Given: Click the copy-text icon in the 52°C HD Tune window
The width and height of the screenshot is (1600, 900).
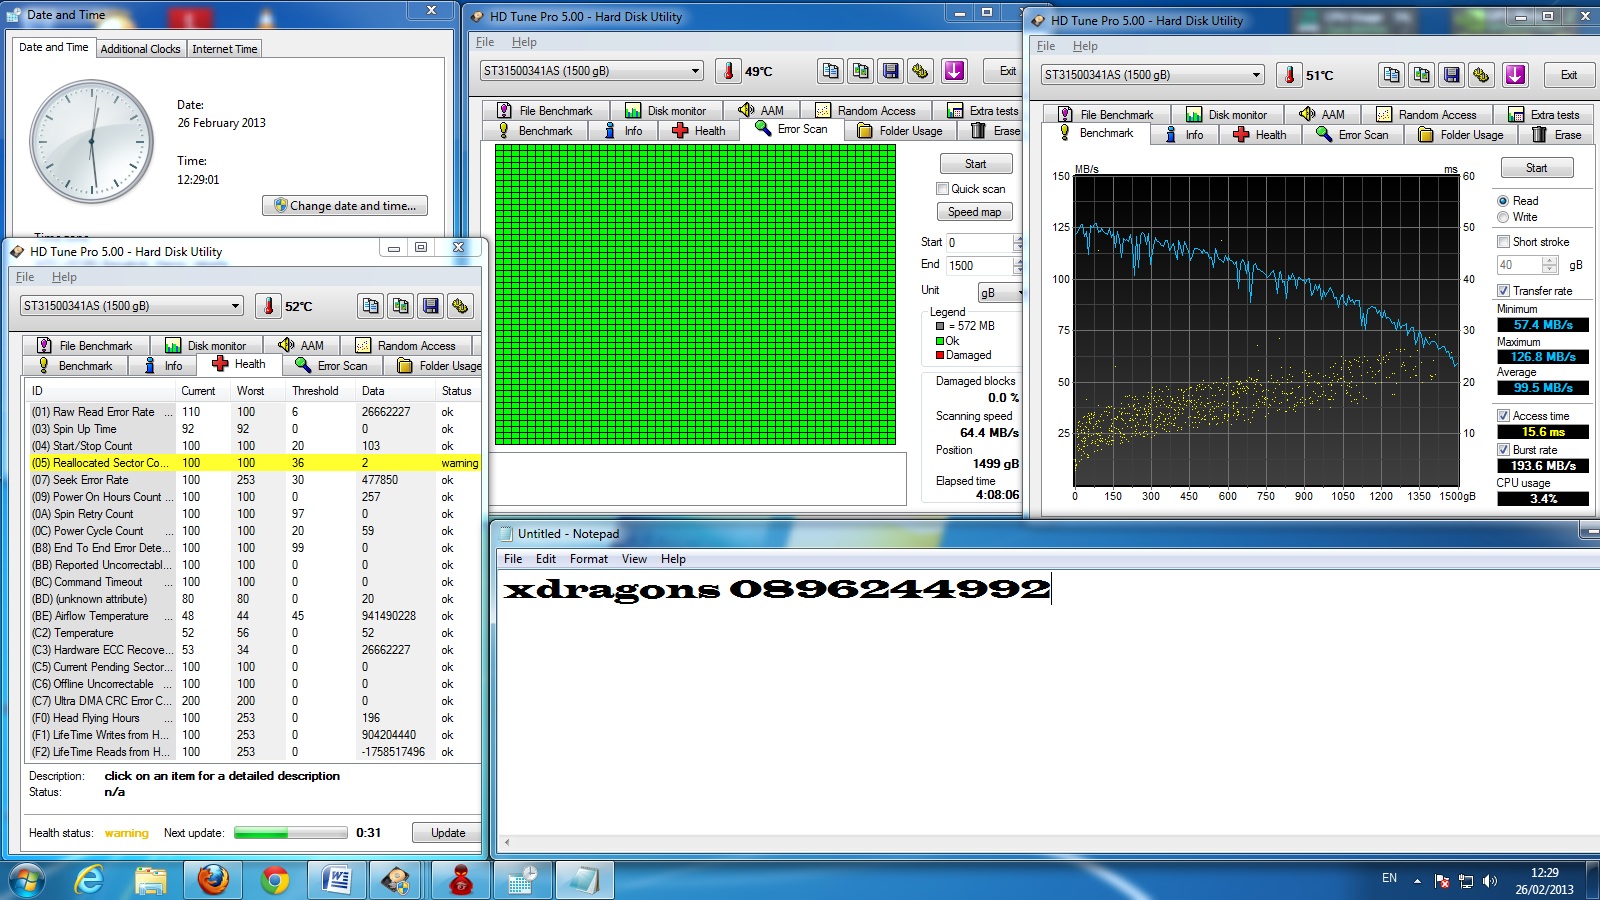Looking at the screenshot, I should (371, 306).
